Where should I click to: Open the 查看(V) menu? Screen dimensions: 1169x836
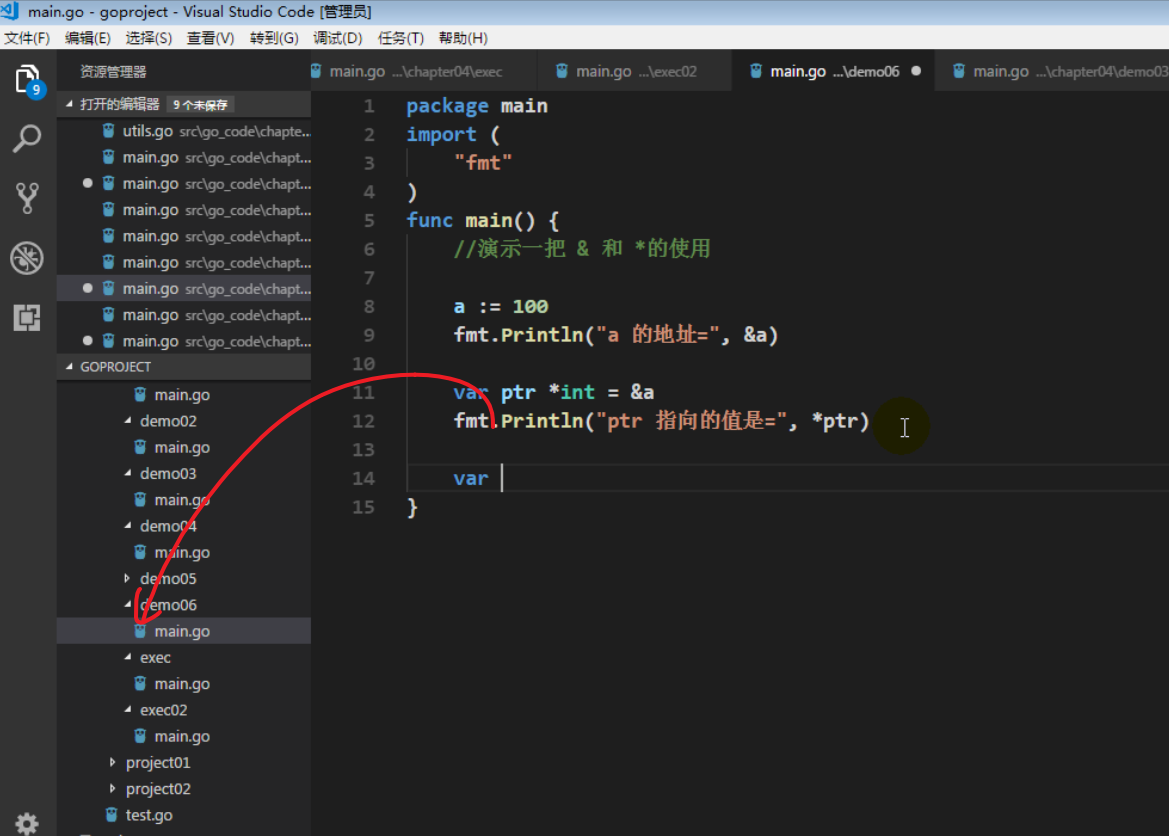pos(210,38)
